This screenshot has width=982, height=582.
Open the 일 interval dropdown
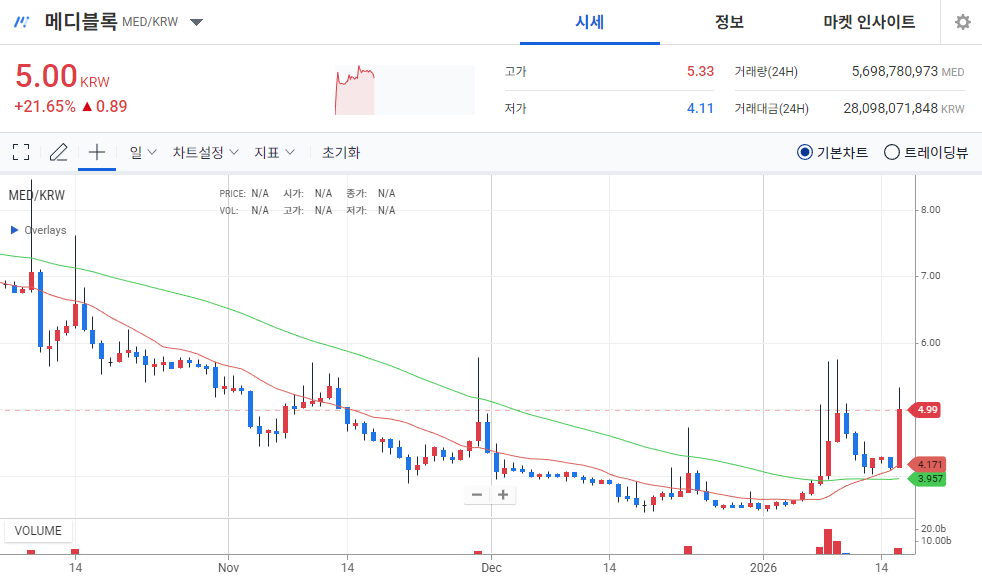click(139, 151)
